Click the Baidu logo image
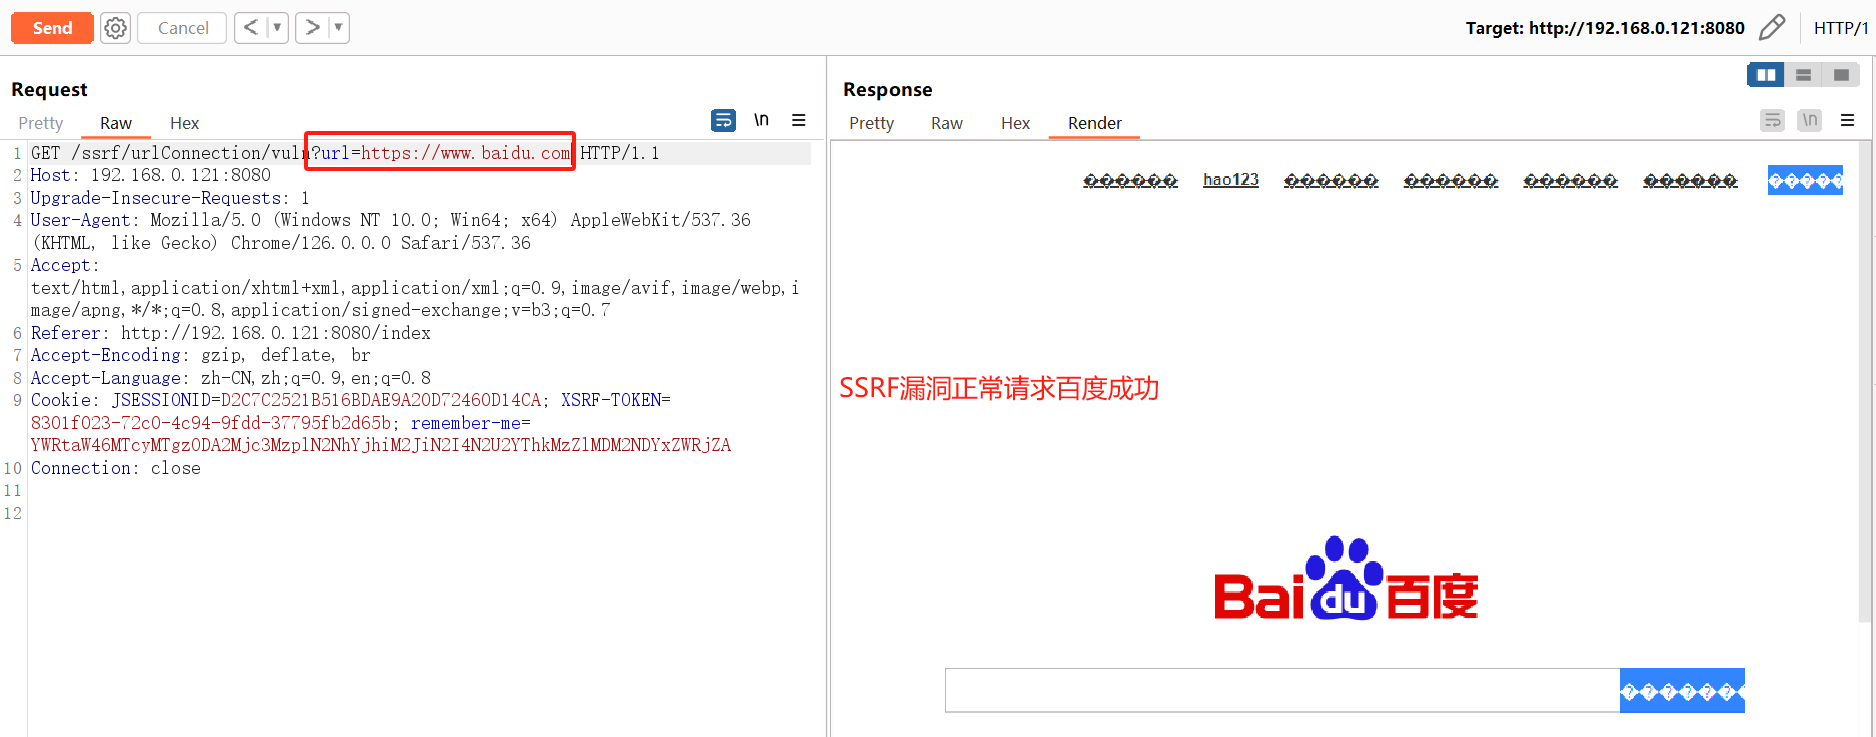Image resolution: width=1876 pixels, height=737 pixels. tap(1346, 579)
